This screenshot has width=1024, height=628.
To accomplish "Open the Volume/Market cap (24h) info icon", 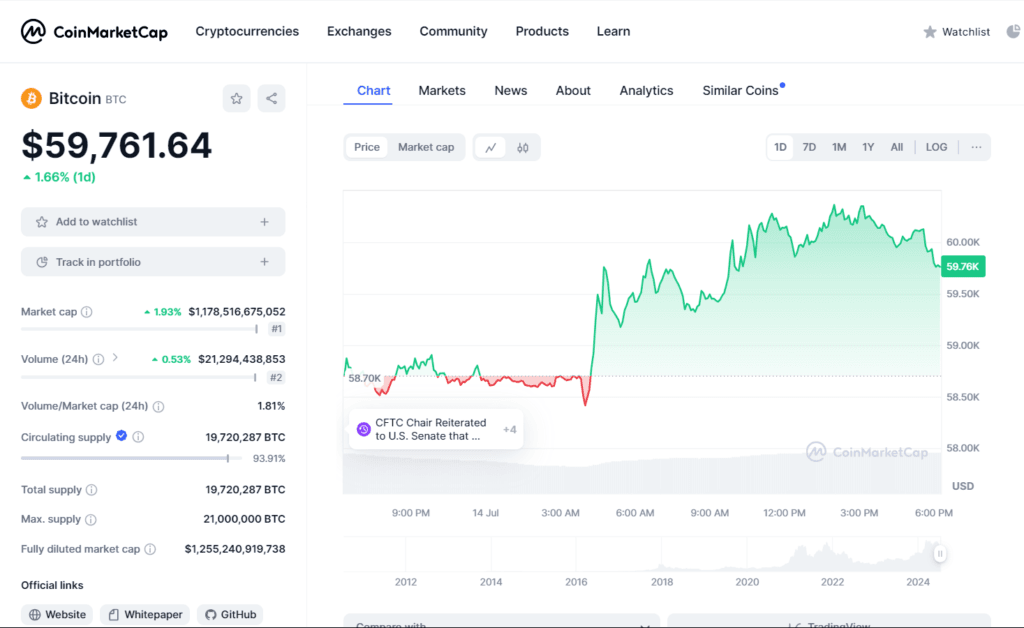I will (158, 406).
